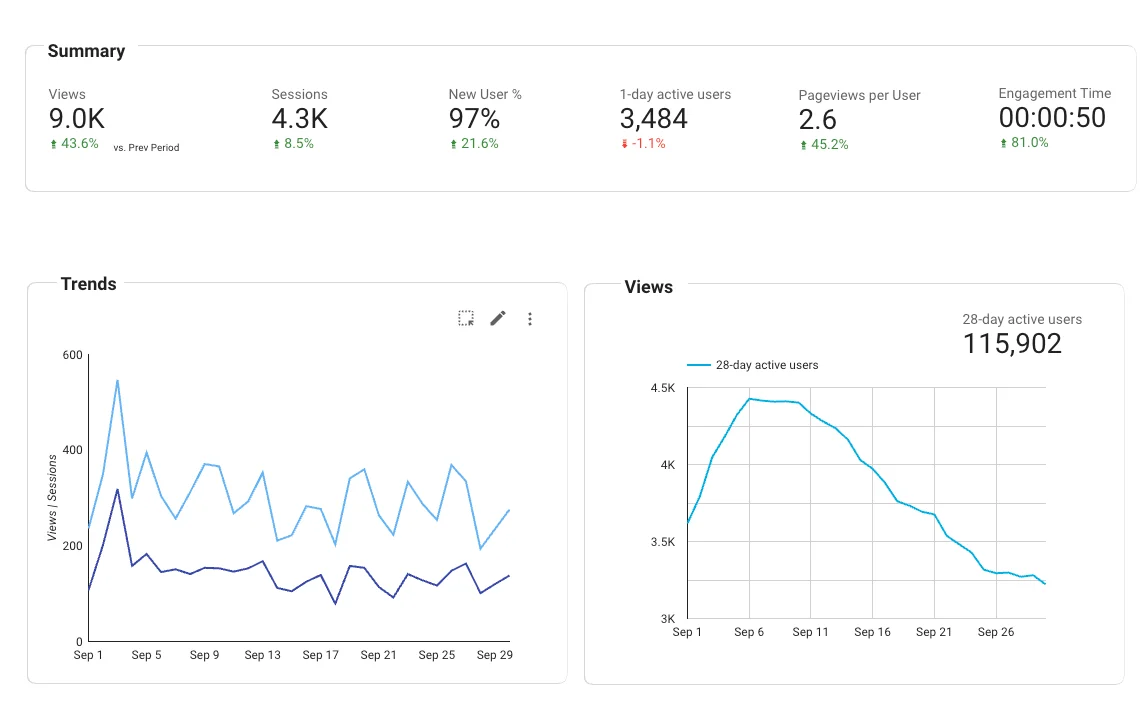Click green arrow next to 81.0% engagement change

1003,143
